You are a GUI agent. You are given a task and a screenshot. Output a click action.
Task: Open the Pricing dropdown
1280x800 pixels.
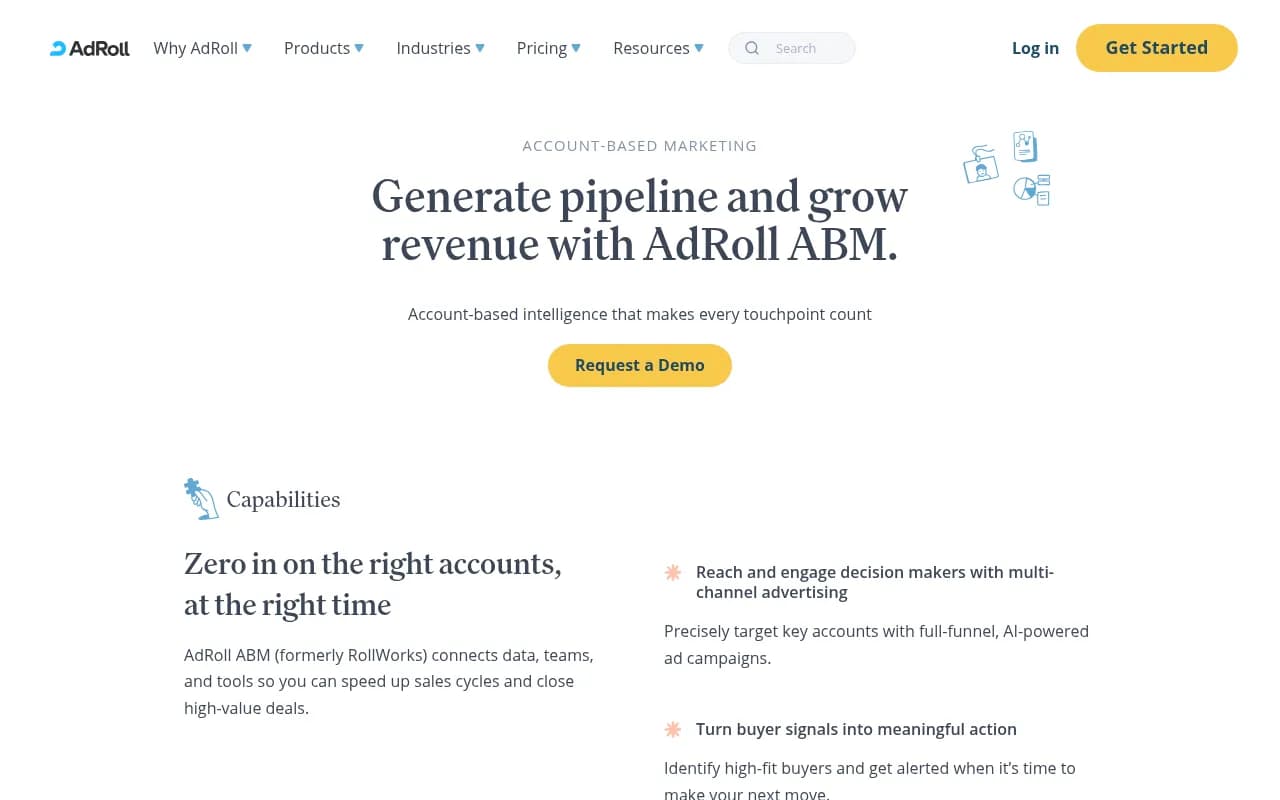click(x=576, y=47)
